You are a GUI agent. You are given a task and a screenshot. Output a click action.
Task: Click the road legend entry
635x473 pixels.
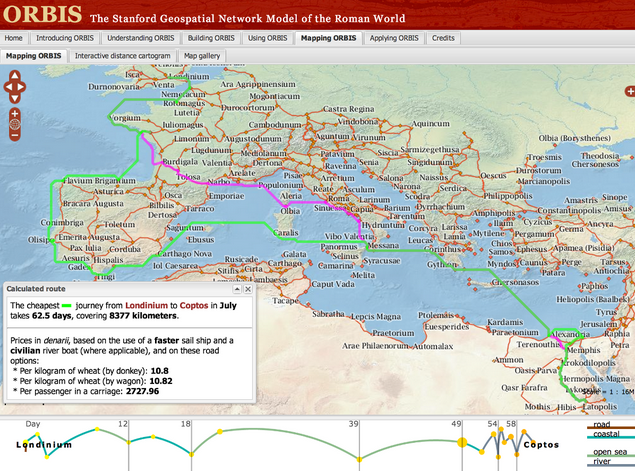point(601,424)
